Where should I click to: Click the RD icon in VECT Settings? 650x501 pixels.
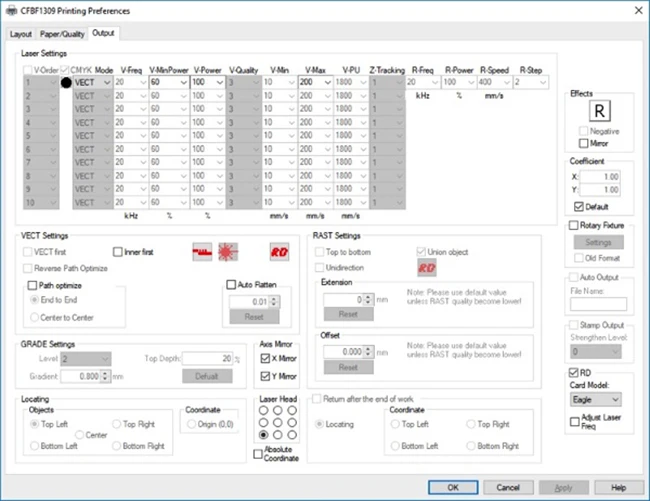point(279,252)
